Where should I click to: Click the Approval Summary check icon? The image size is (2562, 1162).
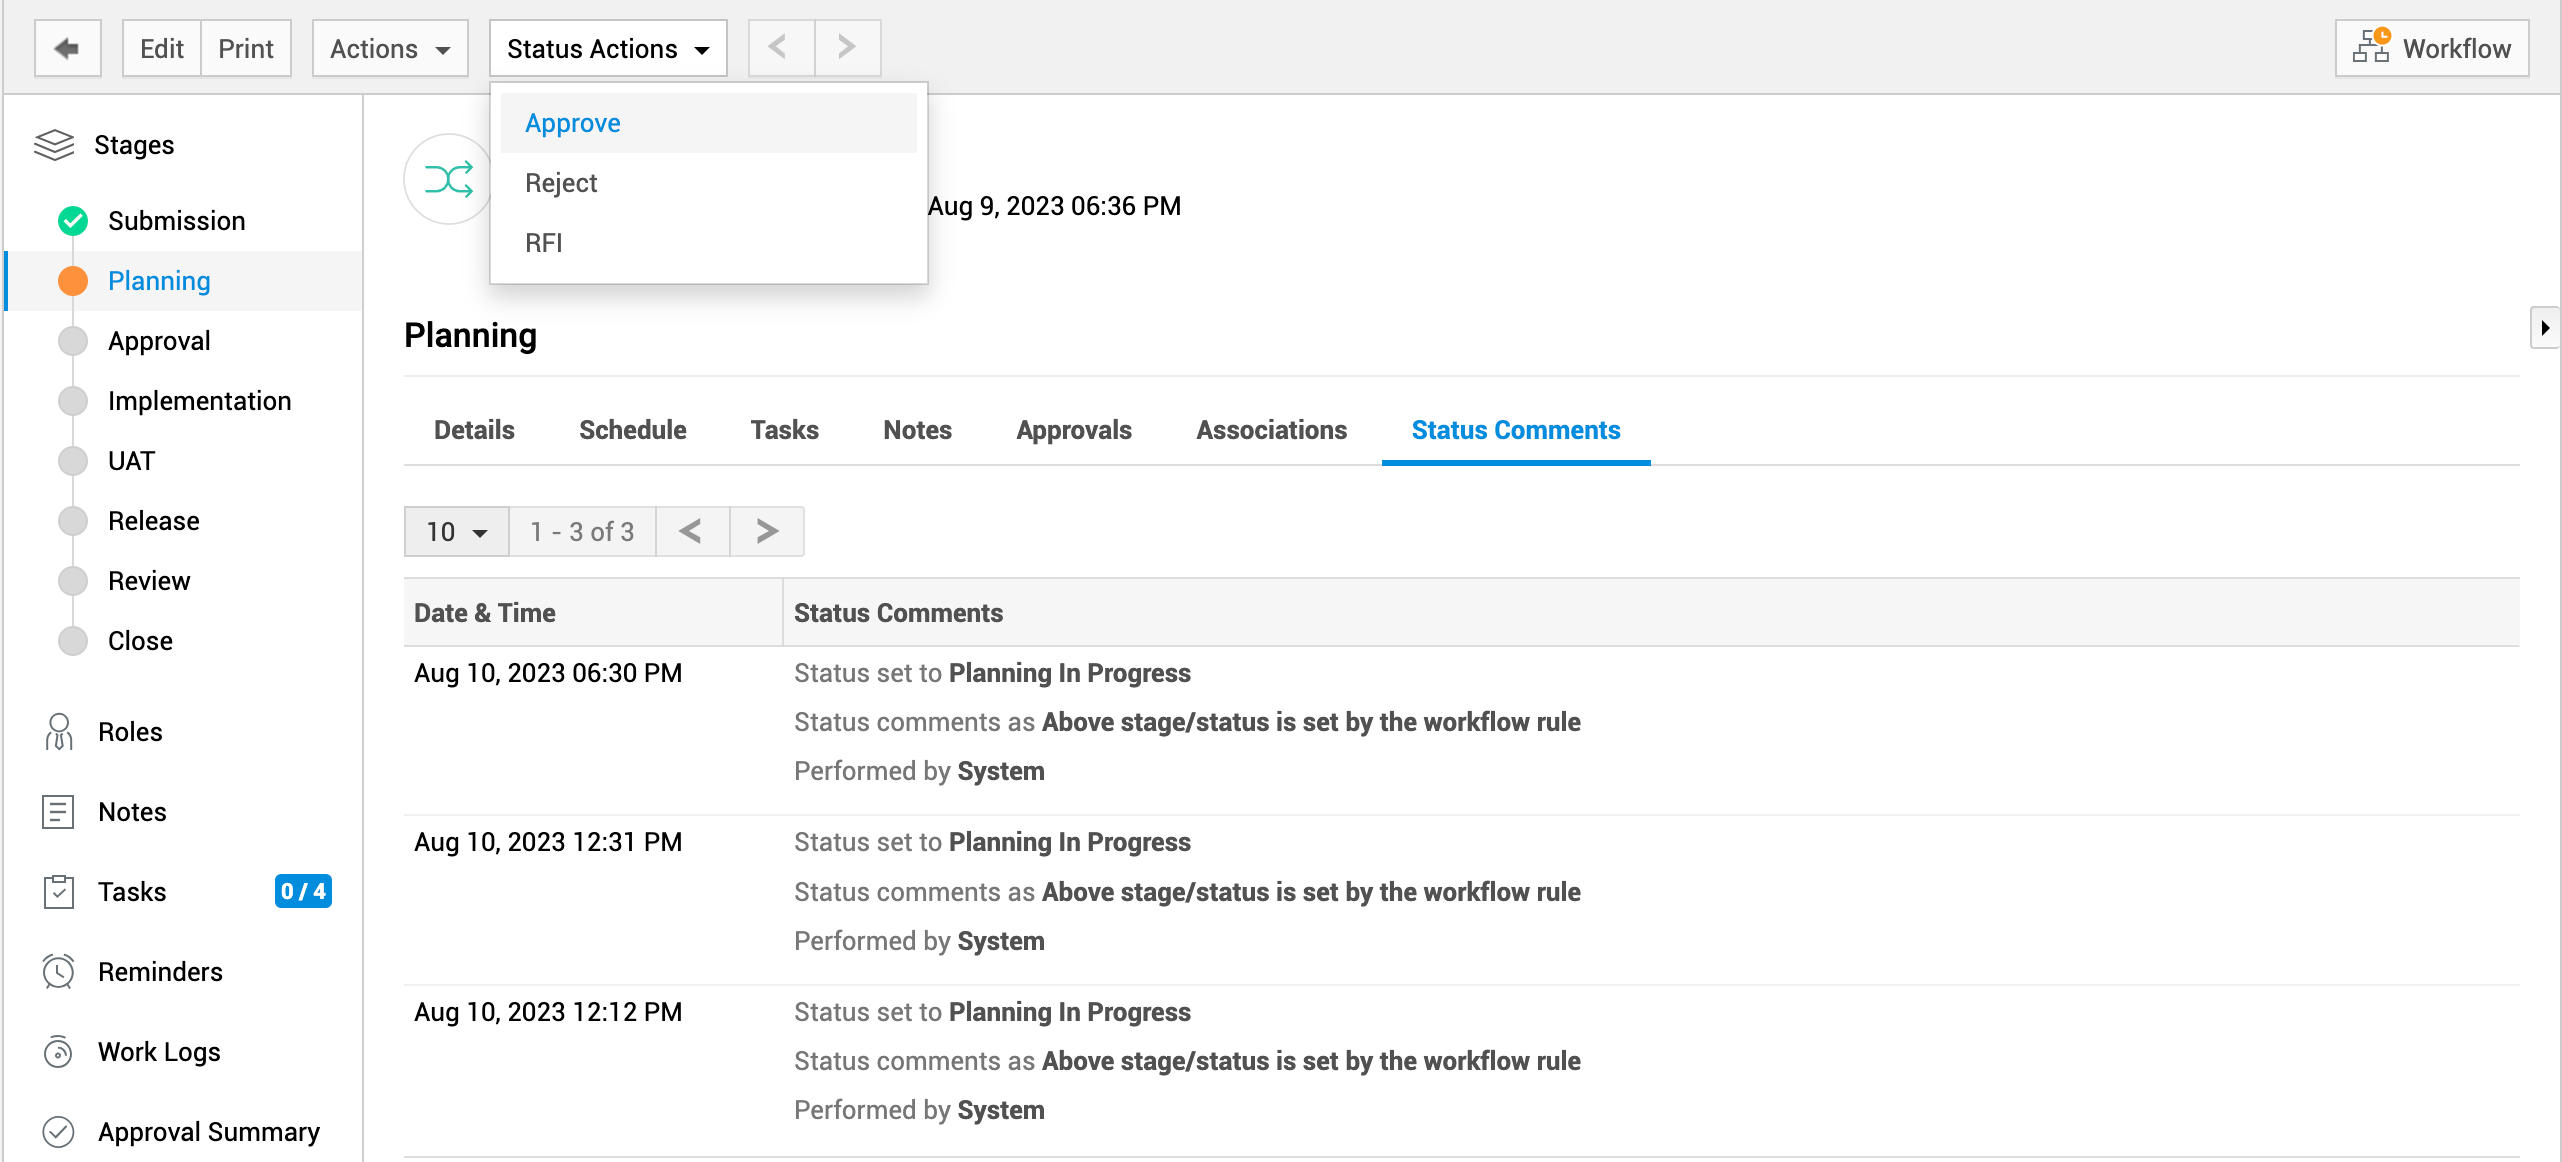point(59,1132)
